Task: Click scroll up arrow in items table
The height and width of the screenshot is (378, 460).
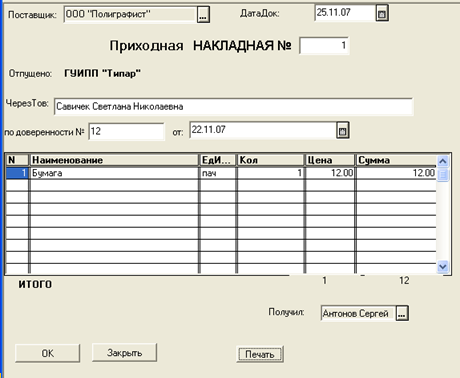Action: click(x=443, y=162)
